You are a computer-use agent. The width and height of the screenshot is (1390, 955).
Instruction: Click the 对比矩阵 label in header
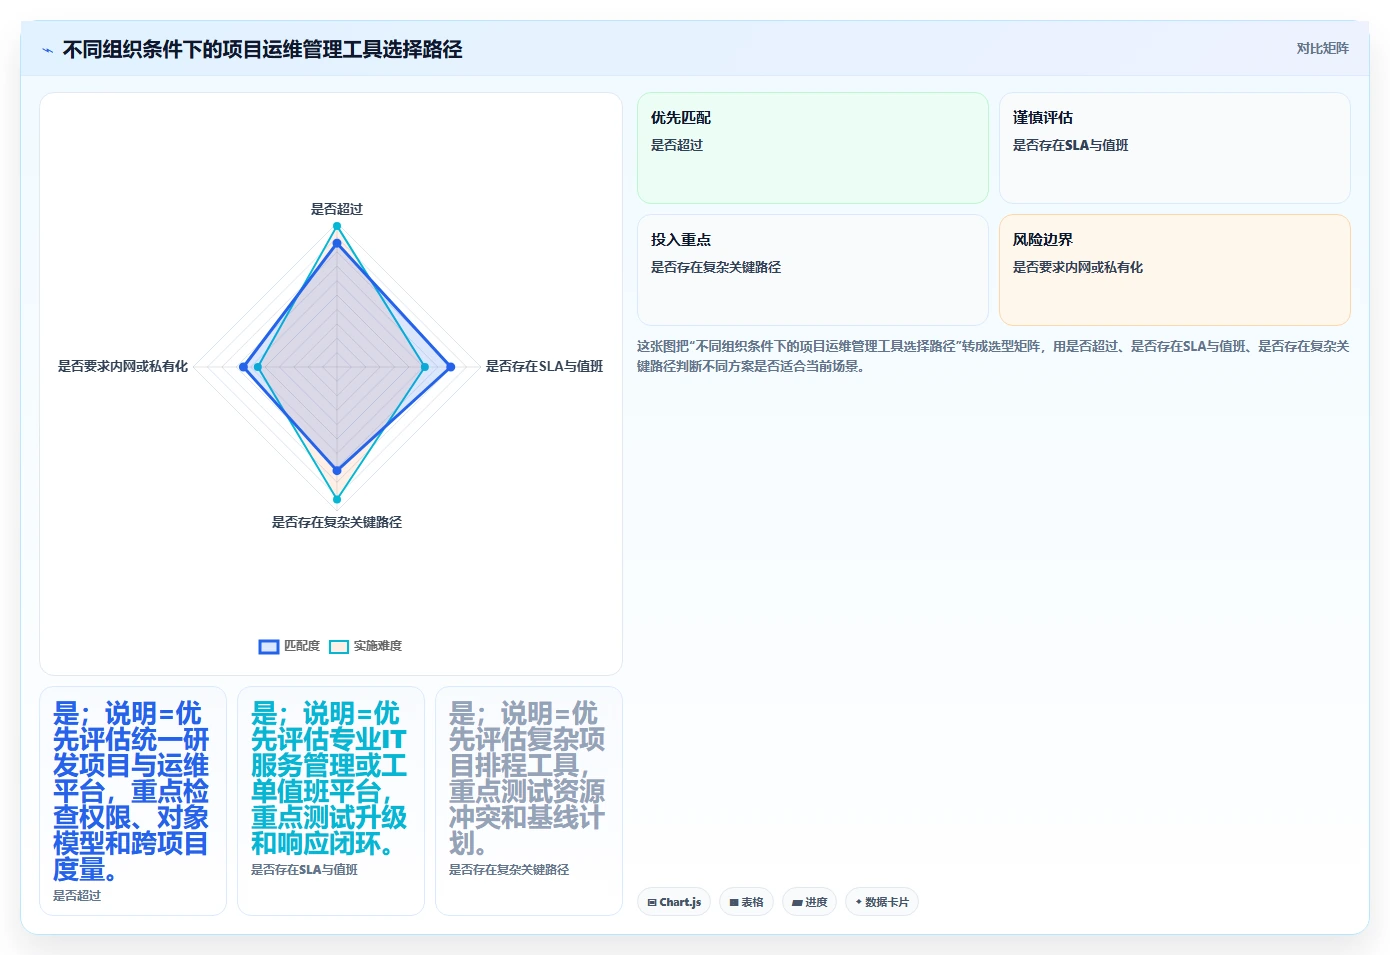tap(1322, 48)
